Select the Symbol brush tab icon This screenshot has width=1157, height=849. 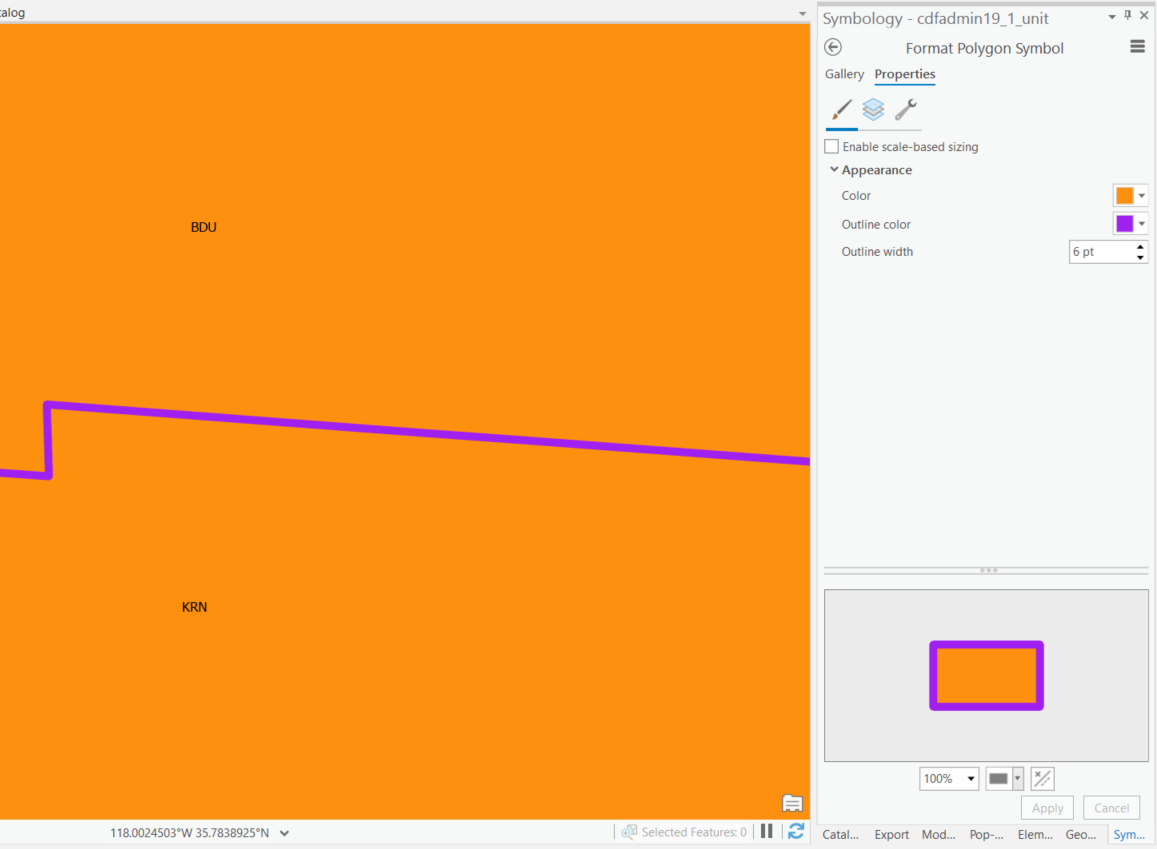(x=841, y=110)
